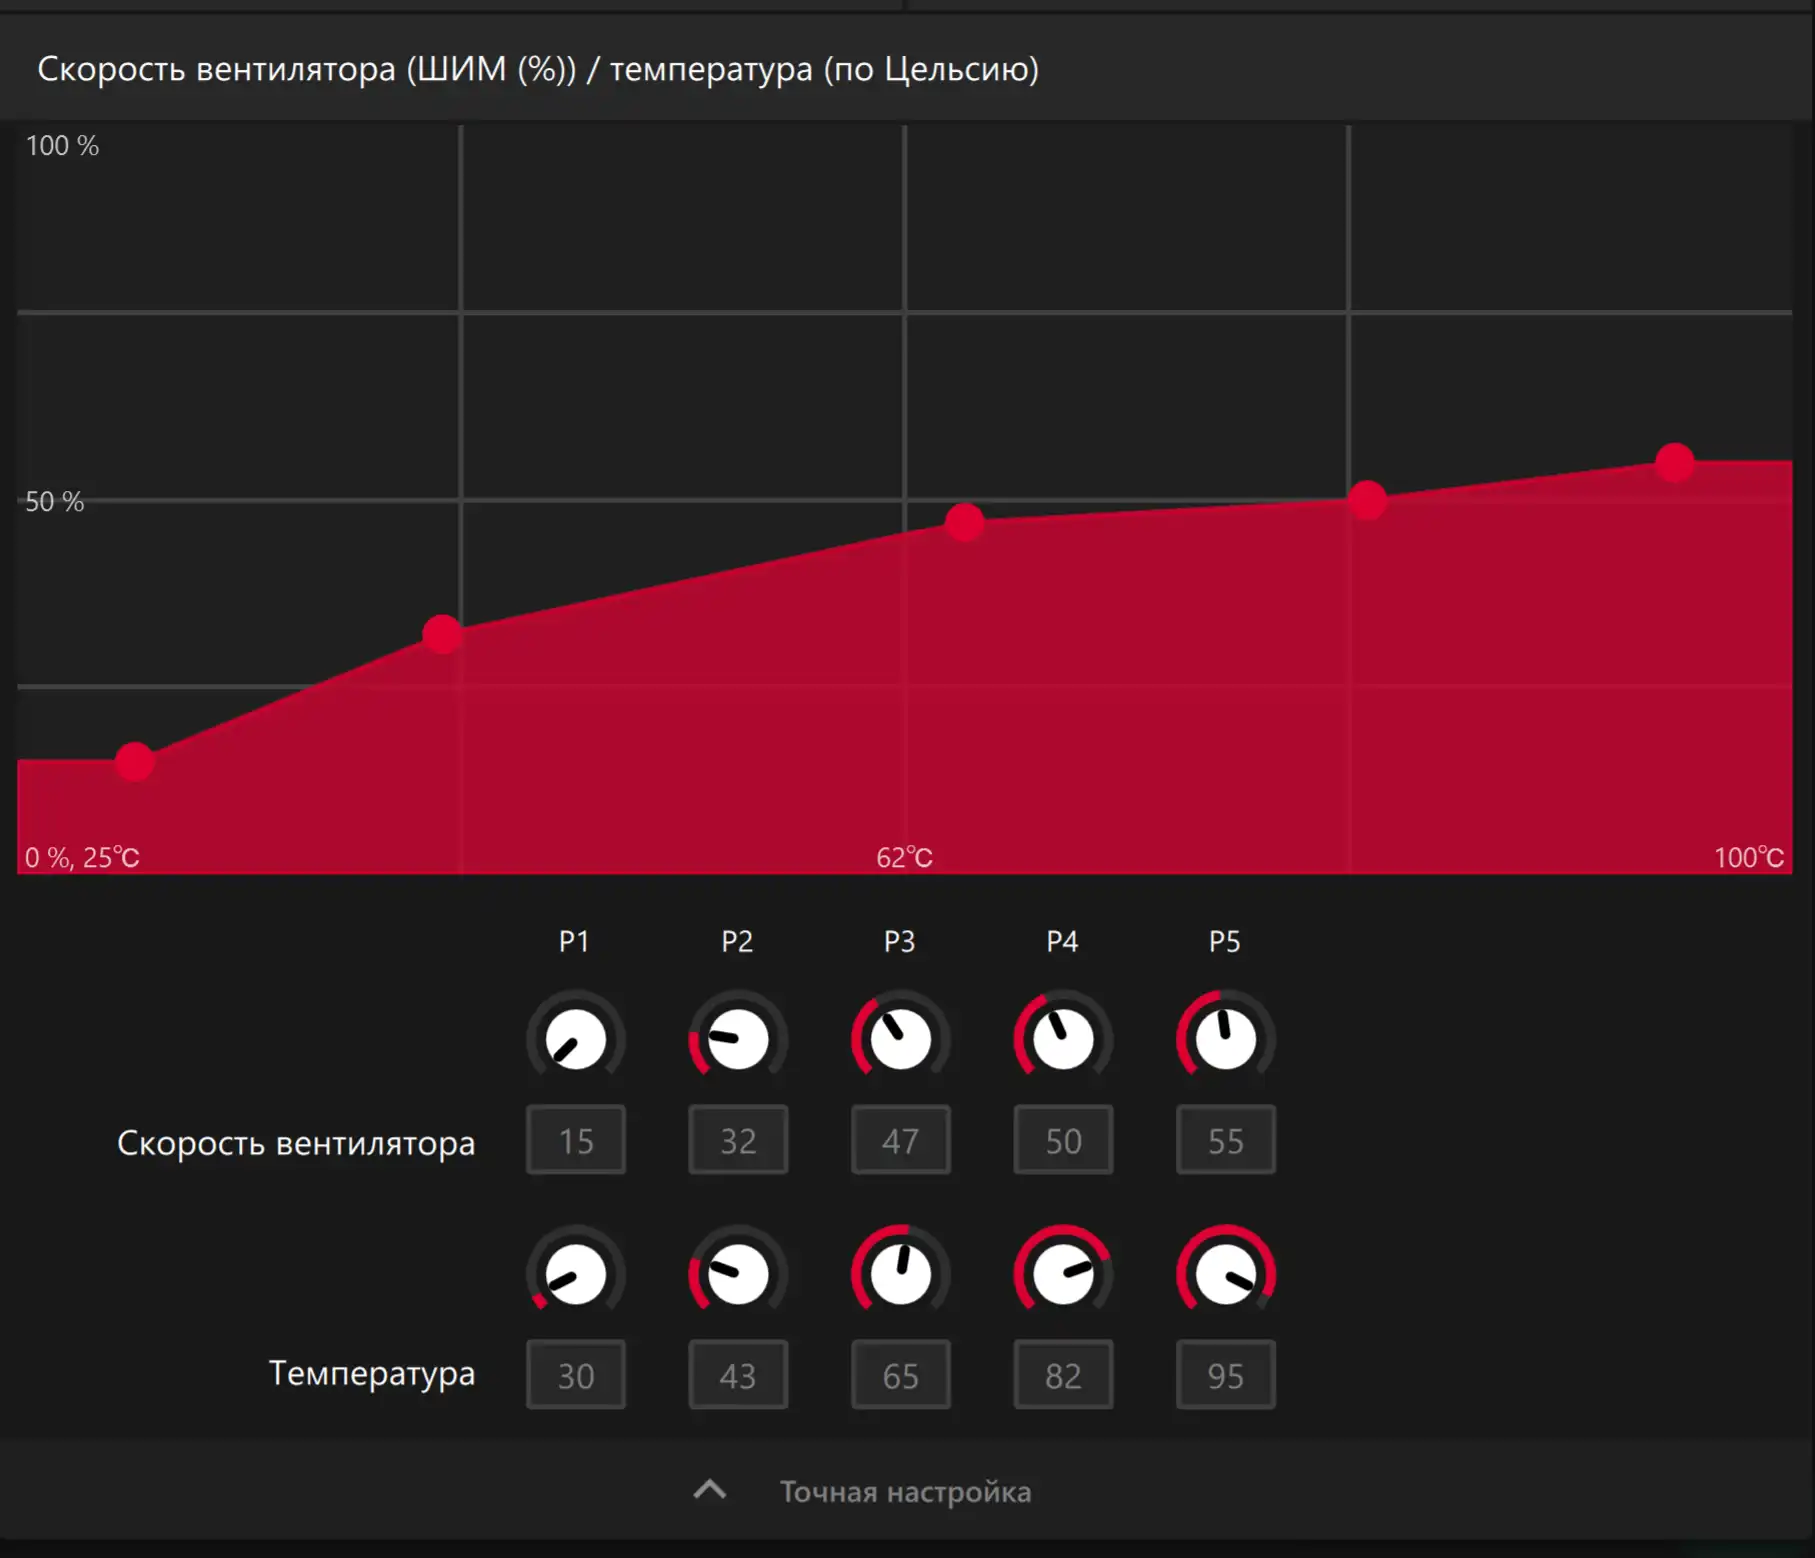Click the P2 fan speed knob
This screenshot has height=1558, width=1815.
click(738, 1040)
